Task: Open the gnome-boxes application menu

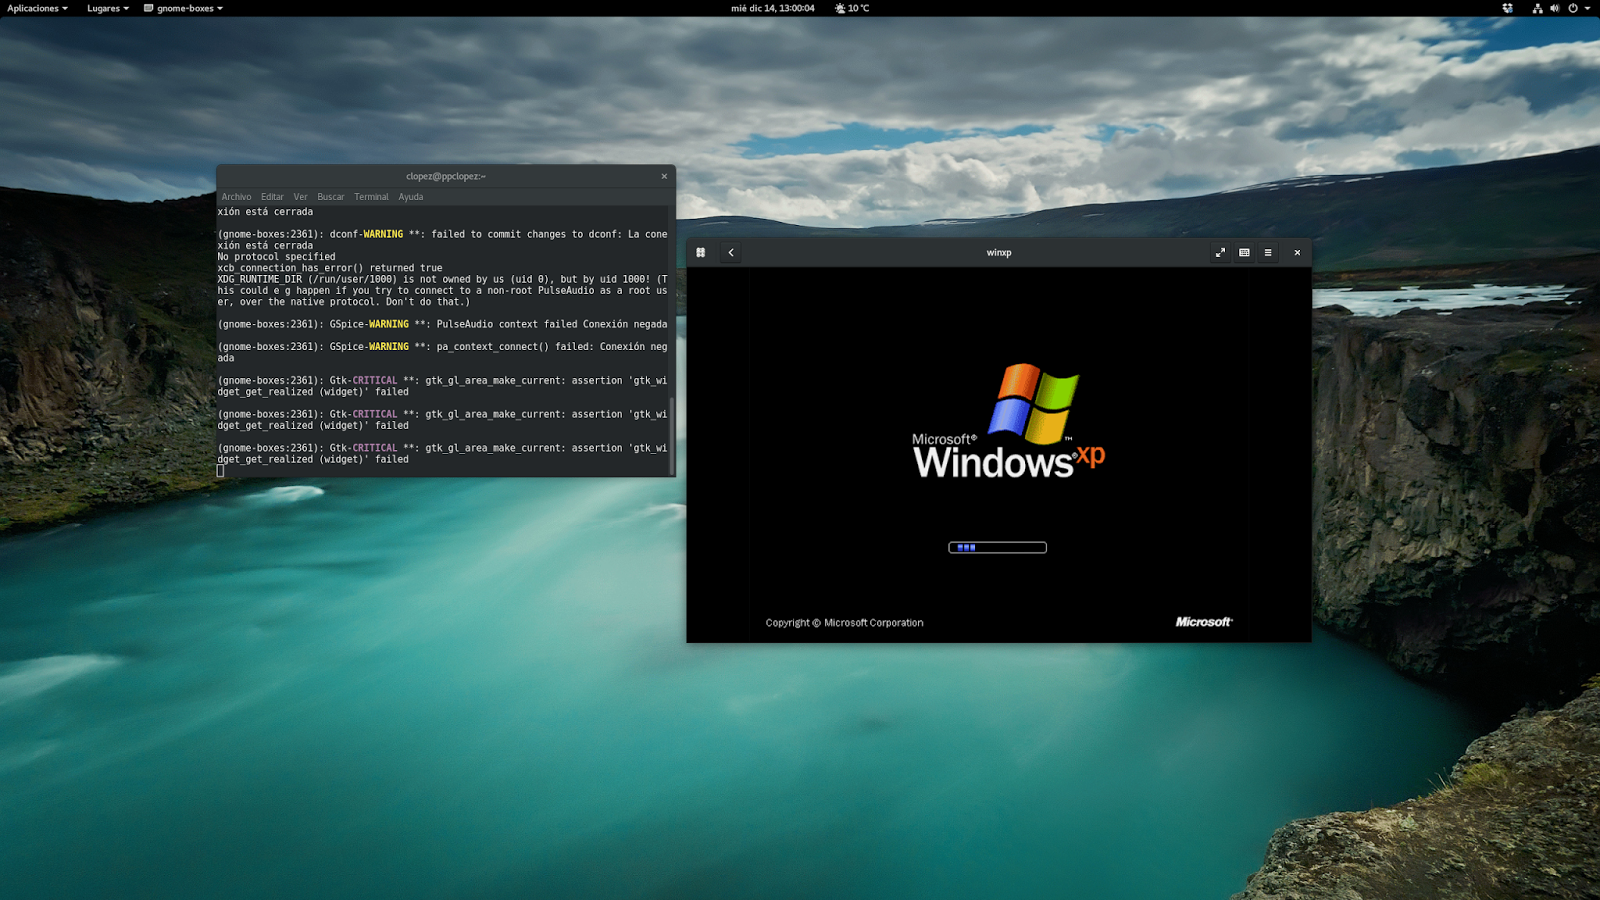Action: point(184,8)
